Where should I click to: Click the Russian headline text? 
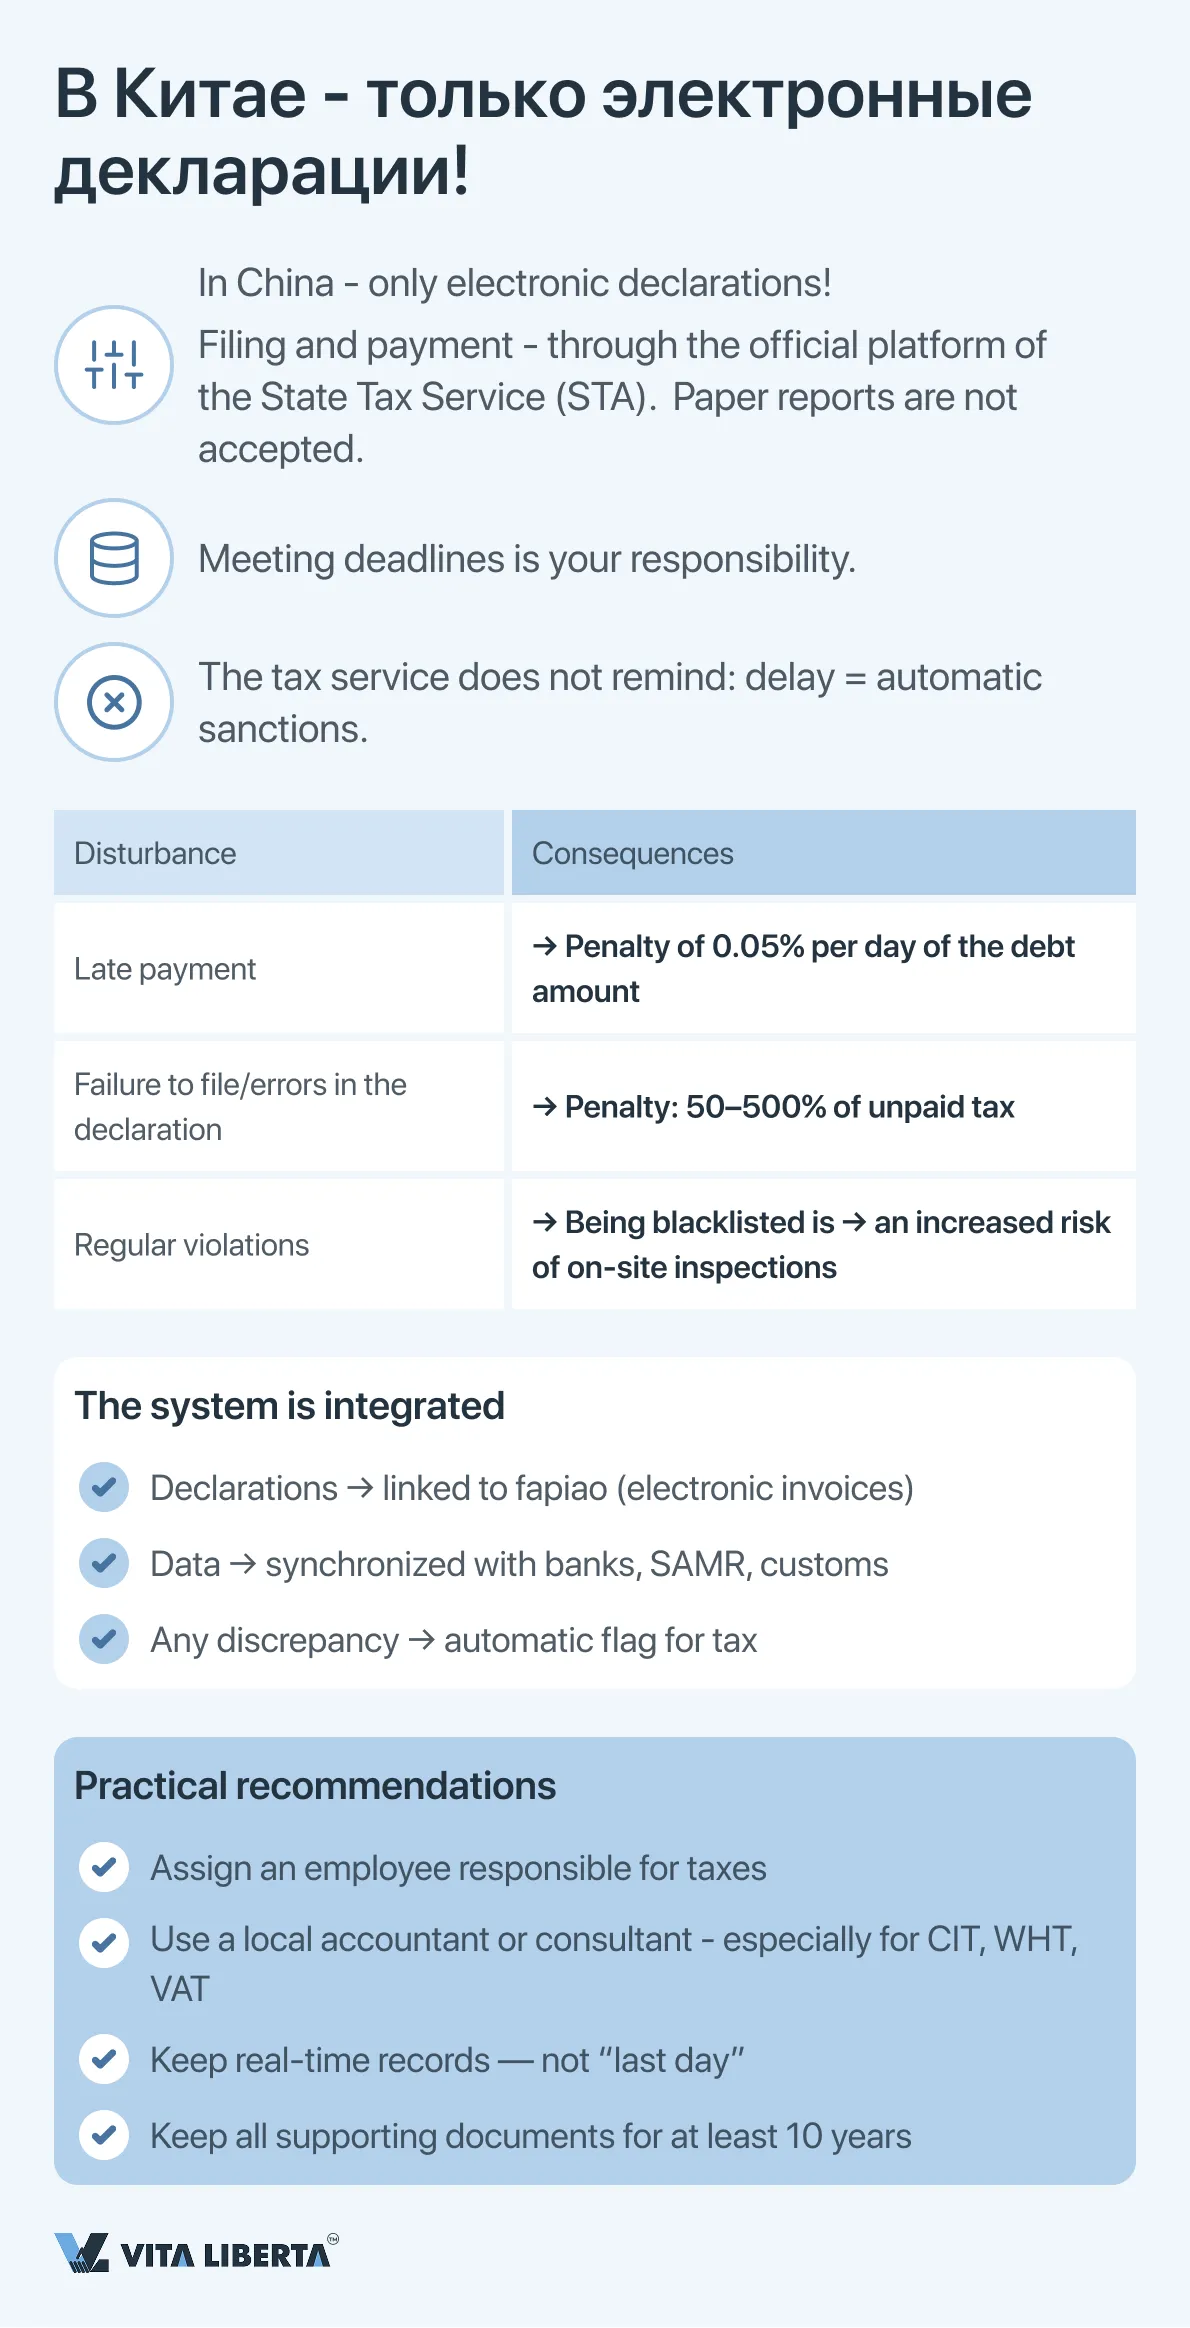542,132
